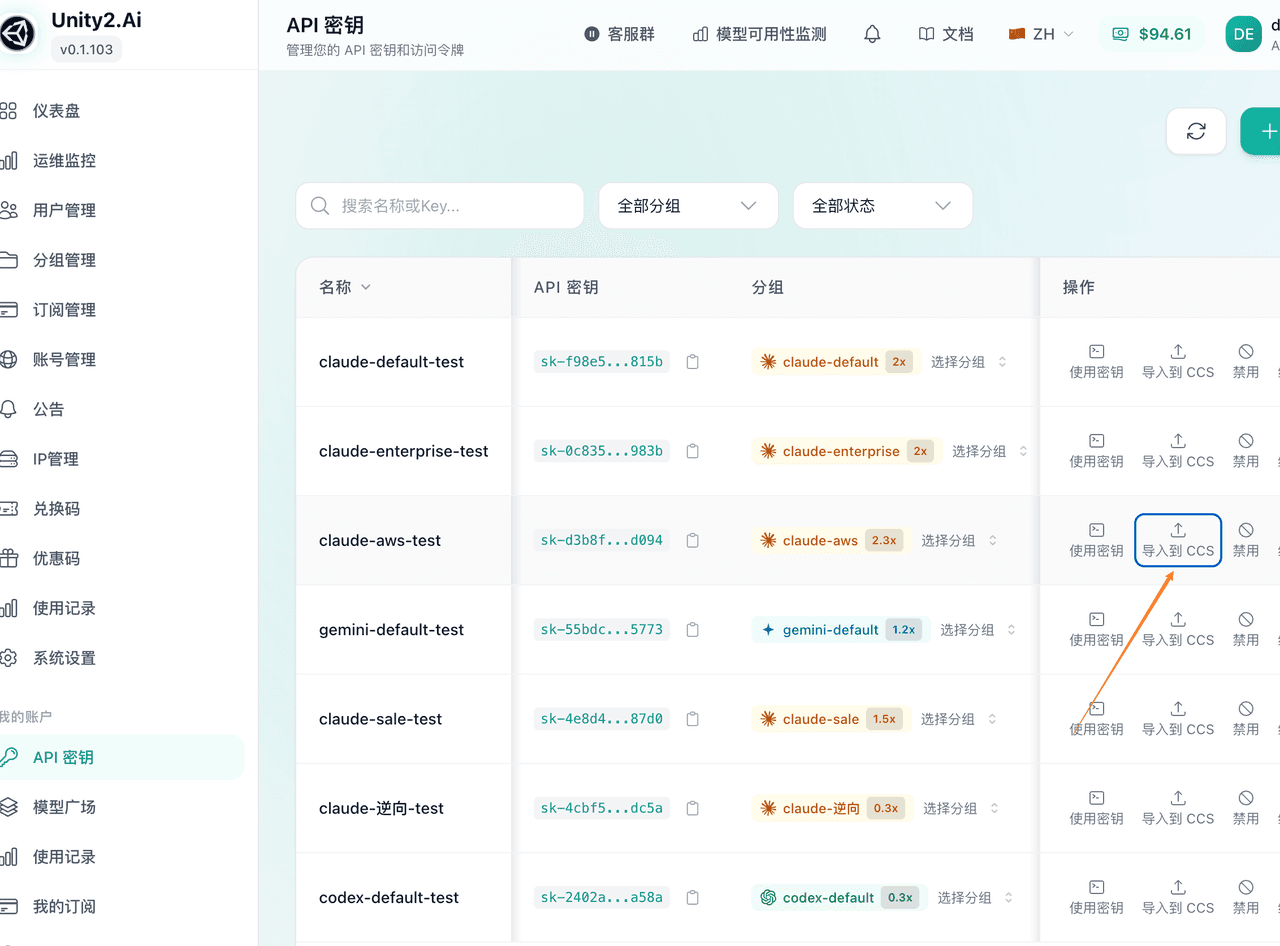The height and width of the screenshot is (946, 1280).
Task: Open 用户管理 in sidebar
Action: coord(121,211)
